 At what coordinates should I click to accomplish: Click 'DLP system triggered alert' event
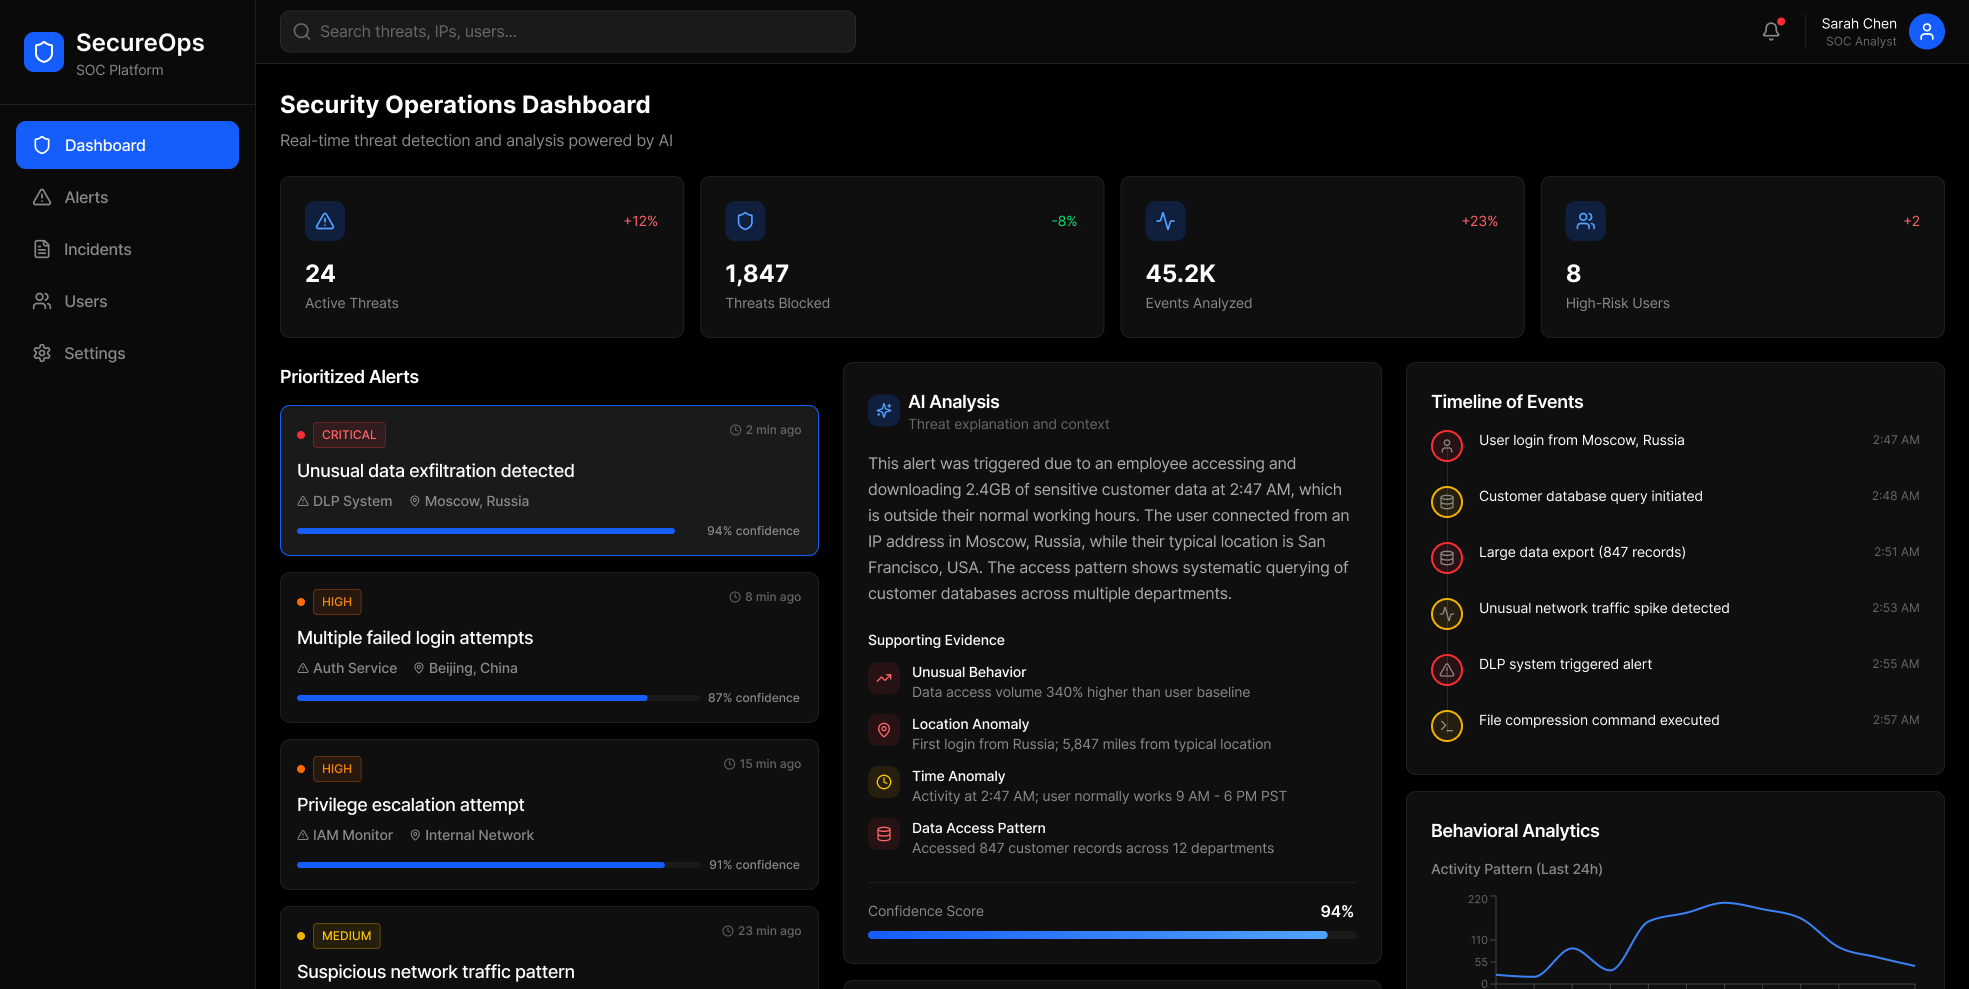(x=1565, y=664)
